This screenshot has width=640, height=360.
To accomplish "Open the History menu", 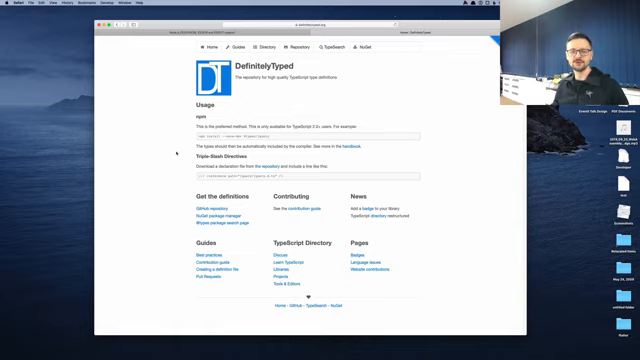I will [67, 2].
